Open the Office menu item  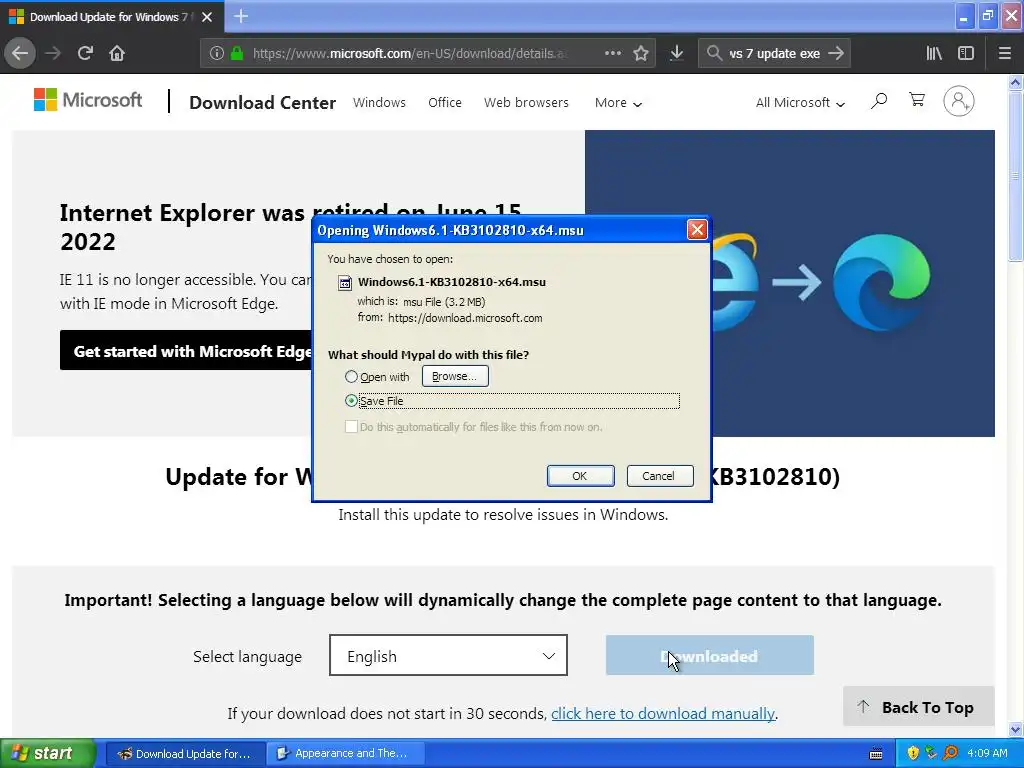445,103
